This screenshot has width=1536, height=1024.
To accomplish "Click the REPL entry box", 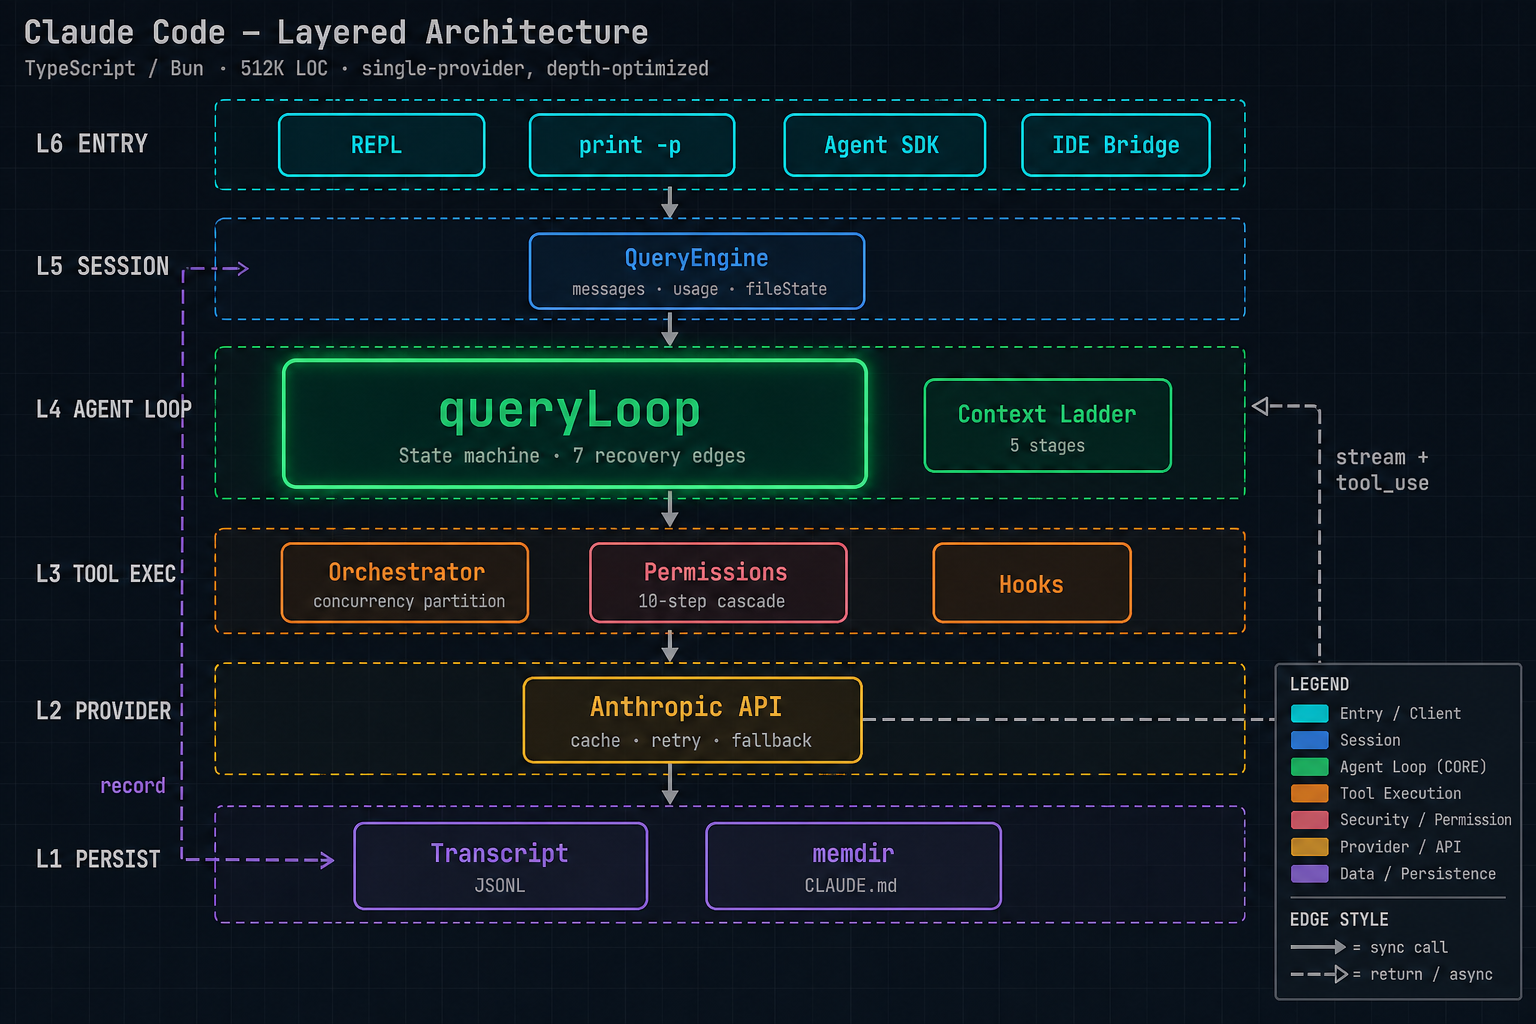I will [x=382, y=145].
